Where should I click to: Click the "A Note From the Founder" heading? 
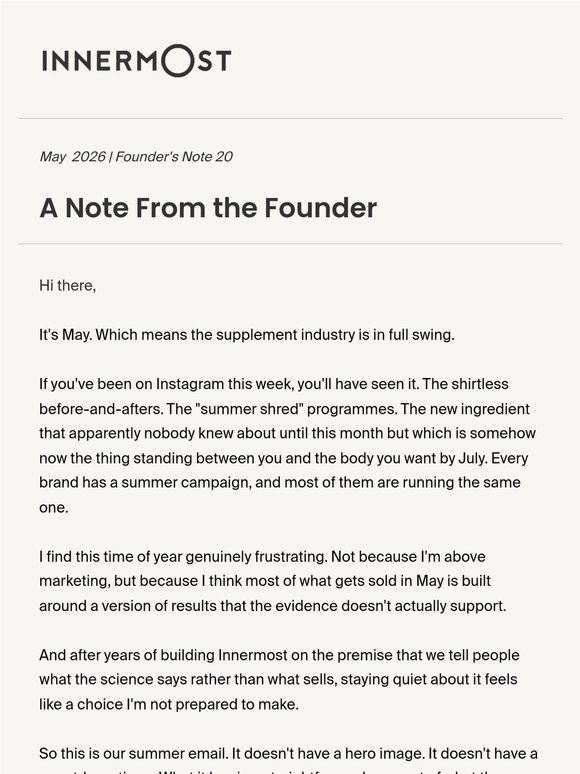click(x=208, y=207)
